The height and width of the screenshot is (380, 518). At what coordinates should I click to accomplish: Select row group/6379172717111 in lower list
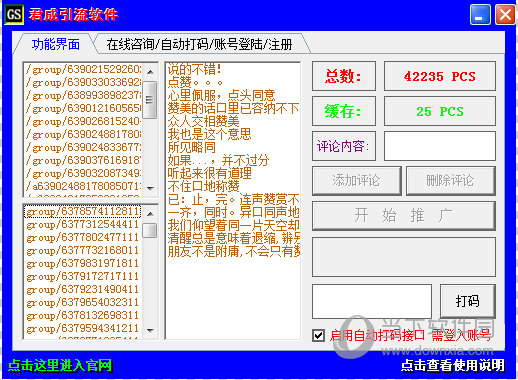pos(83,277)
